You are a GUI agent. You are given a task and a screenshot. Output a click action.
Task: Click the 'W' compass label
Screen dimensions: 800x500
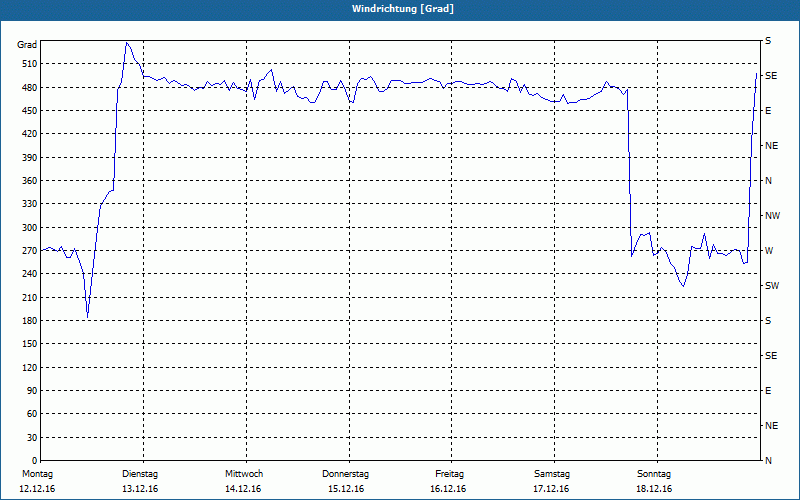pyautogui.click(x=769, y=251)
